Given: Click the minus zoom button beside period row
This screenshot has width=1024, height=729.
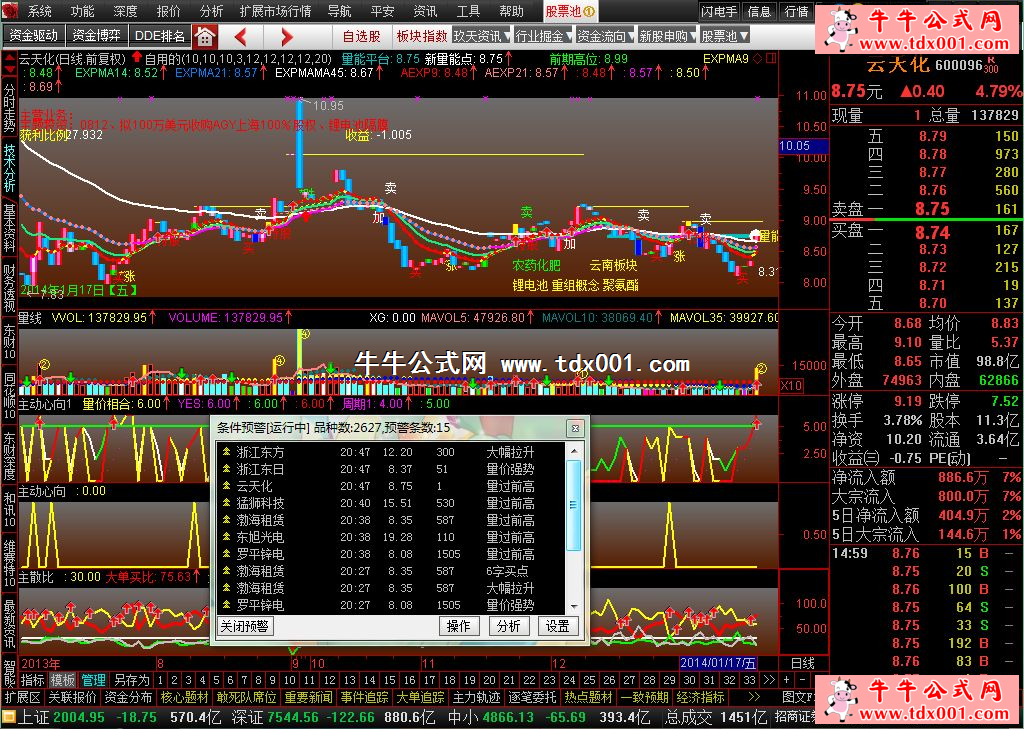Looking at the screenshot, I should (803, 680).
